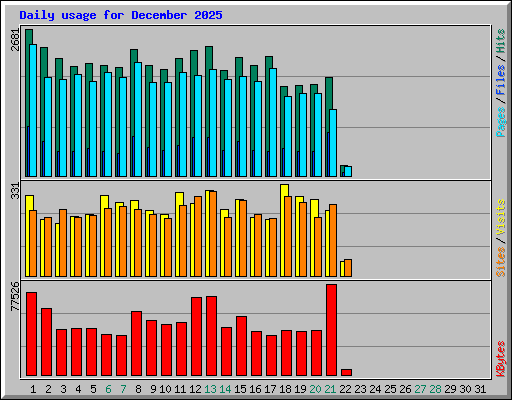Screen dimensions: 512x400
Task: Click green weekend day label 13
Action: pyautogui.click(x=210, y=389)
